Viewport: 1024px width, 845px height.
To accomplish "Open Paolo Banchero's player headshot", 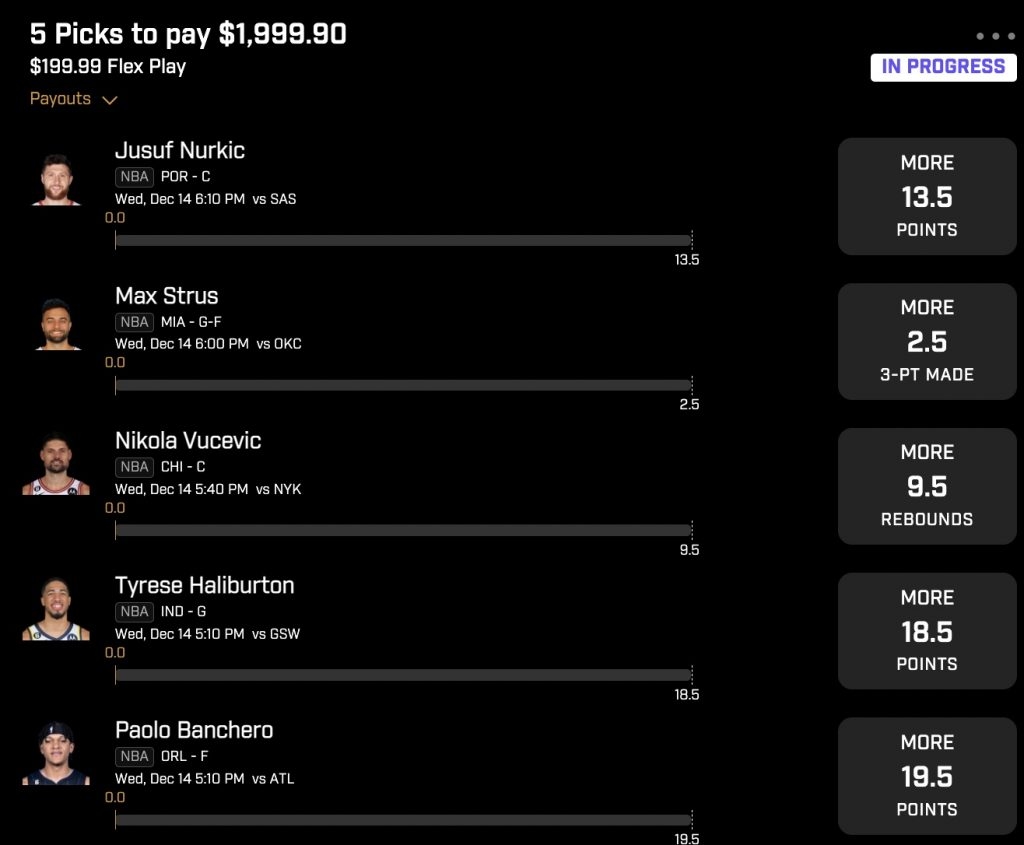I will (x=56, y=754).
